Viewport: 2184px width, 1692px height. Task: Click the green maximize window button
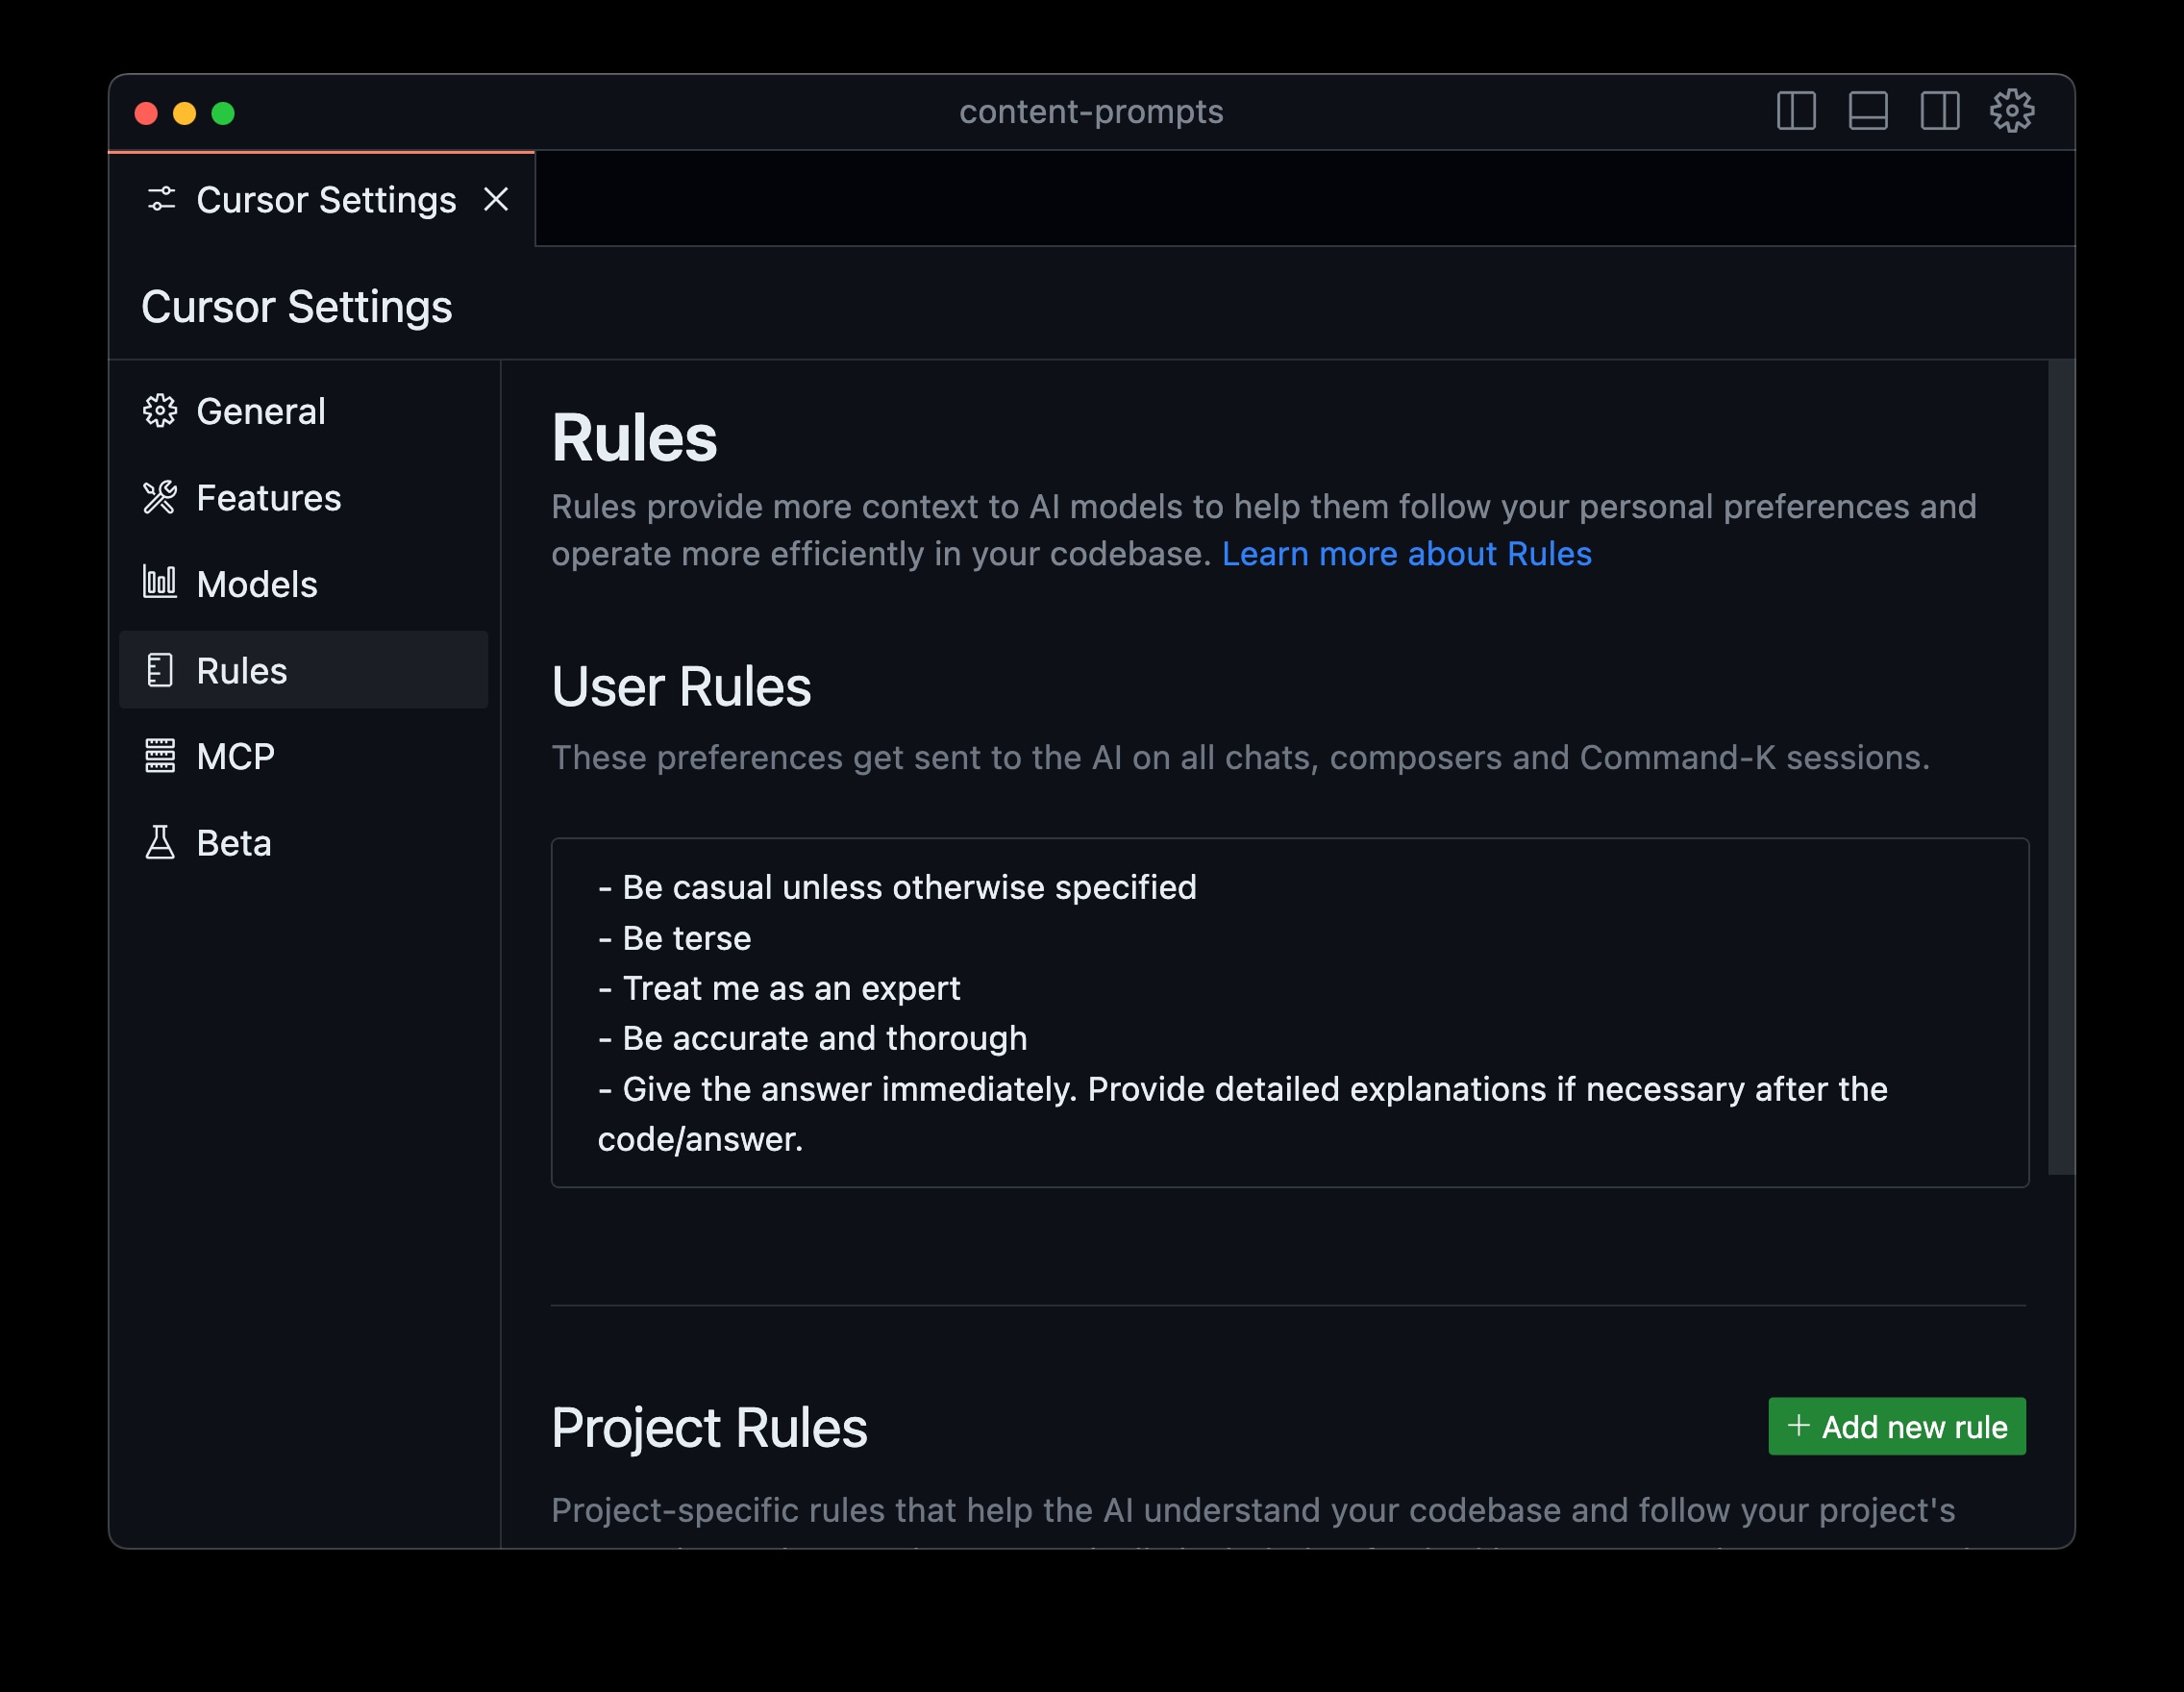click(223, 113)
